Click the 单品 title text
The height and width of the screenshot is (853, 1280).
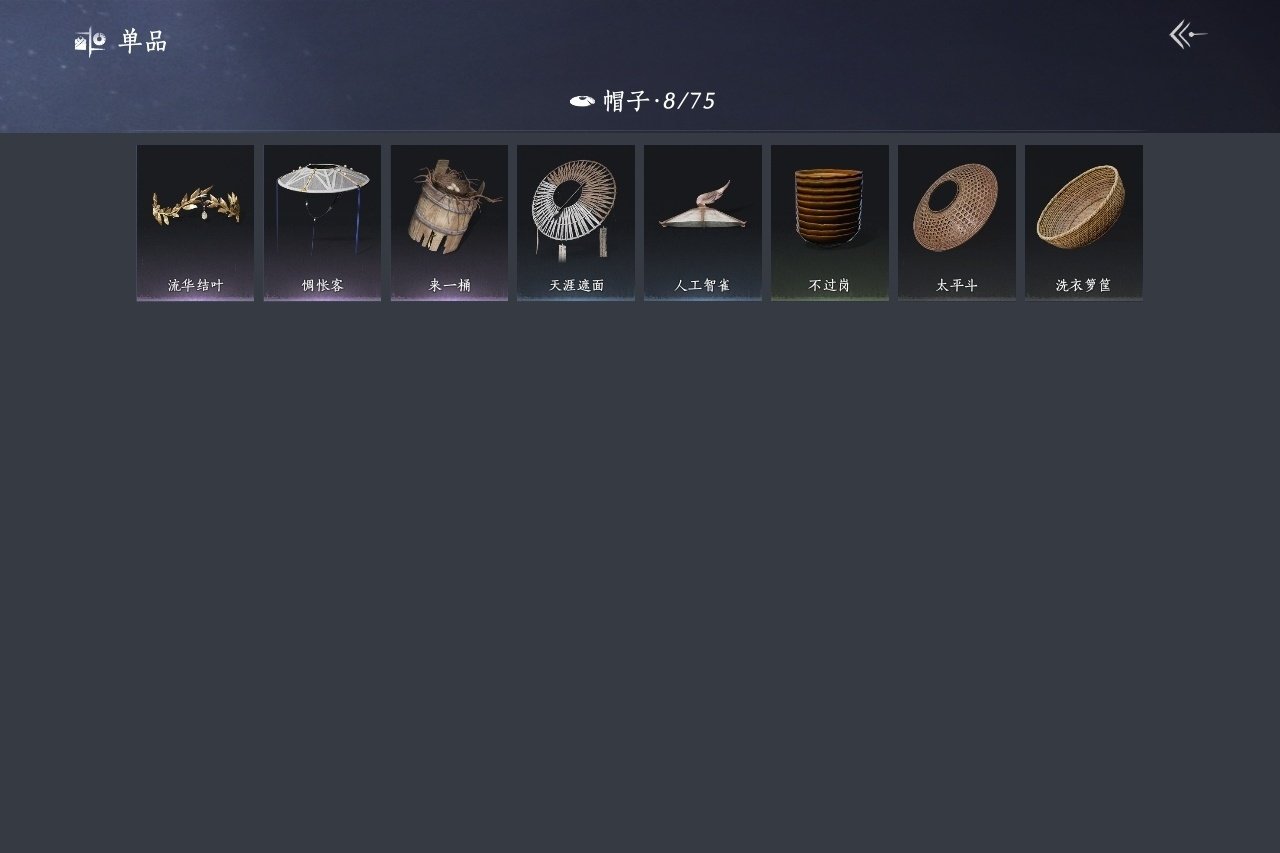pyautogui.click(x=143, y=41)
